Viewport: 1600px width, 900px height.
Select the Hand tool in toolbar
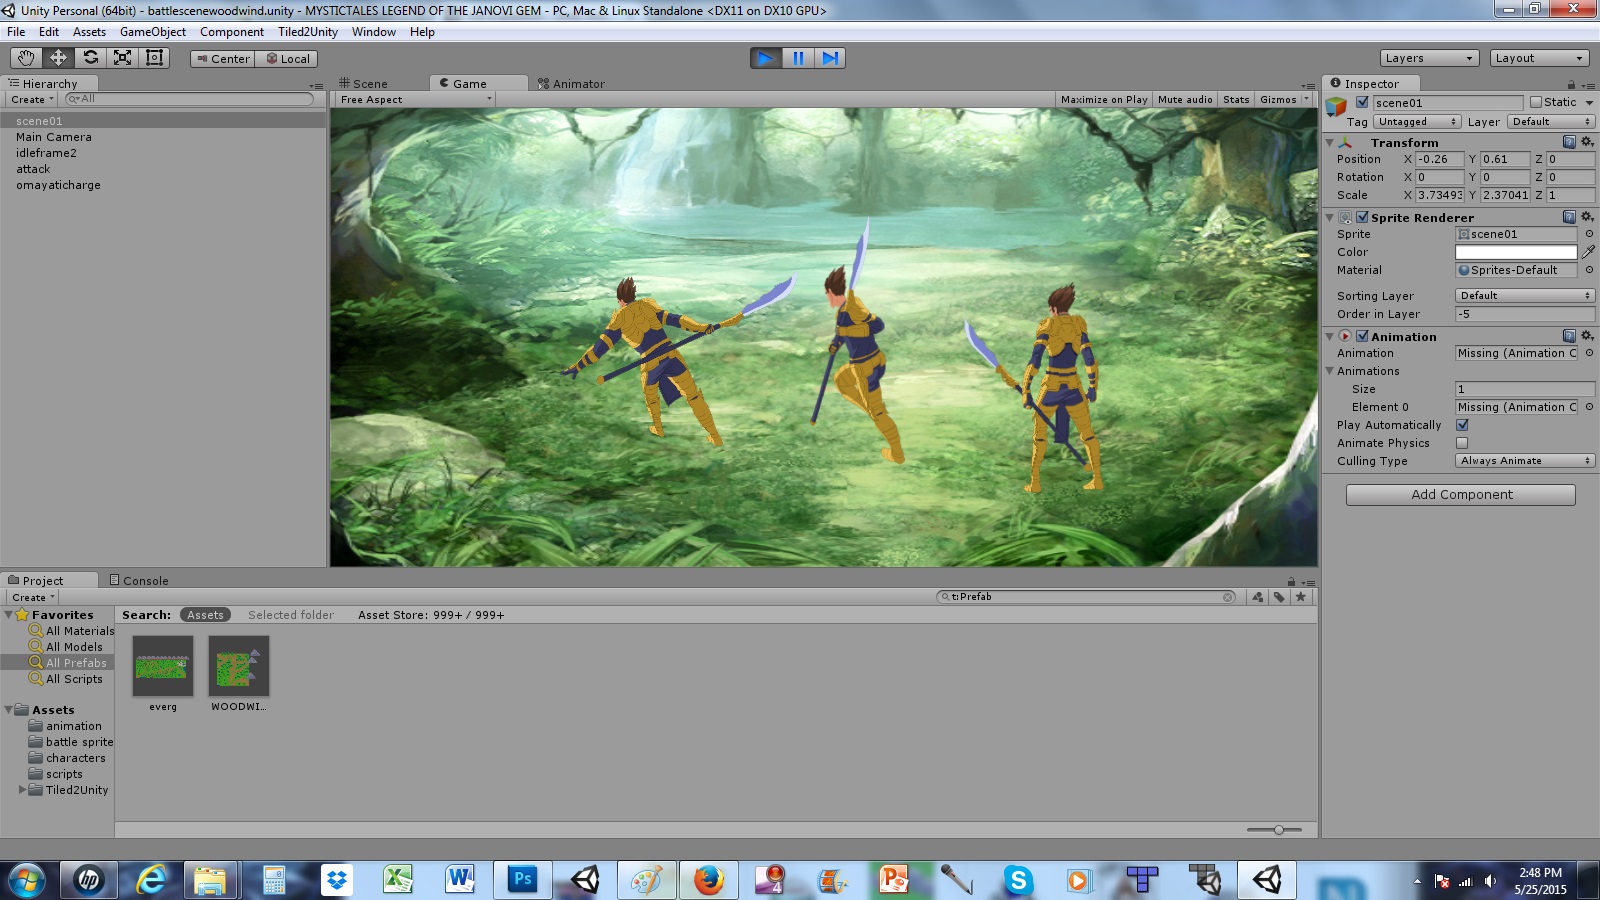click(x=26, y=58)
